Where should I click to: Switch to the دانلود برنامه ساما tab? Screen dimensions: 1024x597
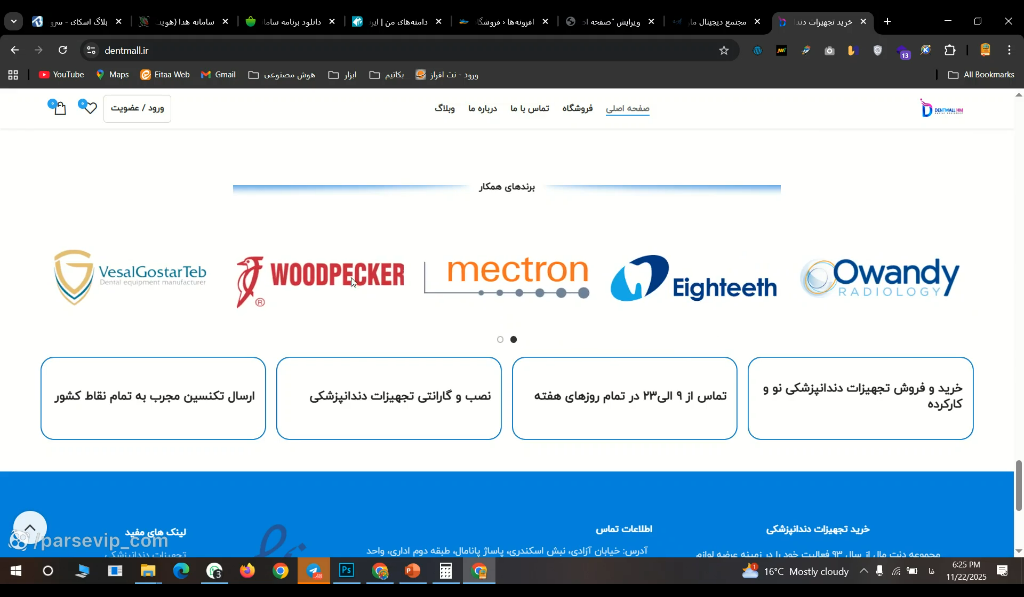tap(291, 22)
